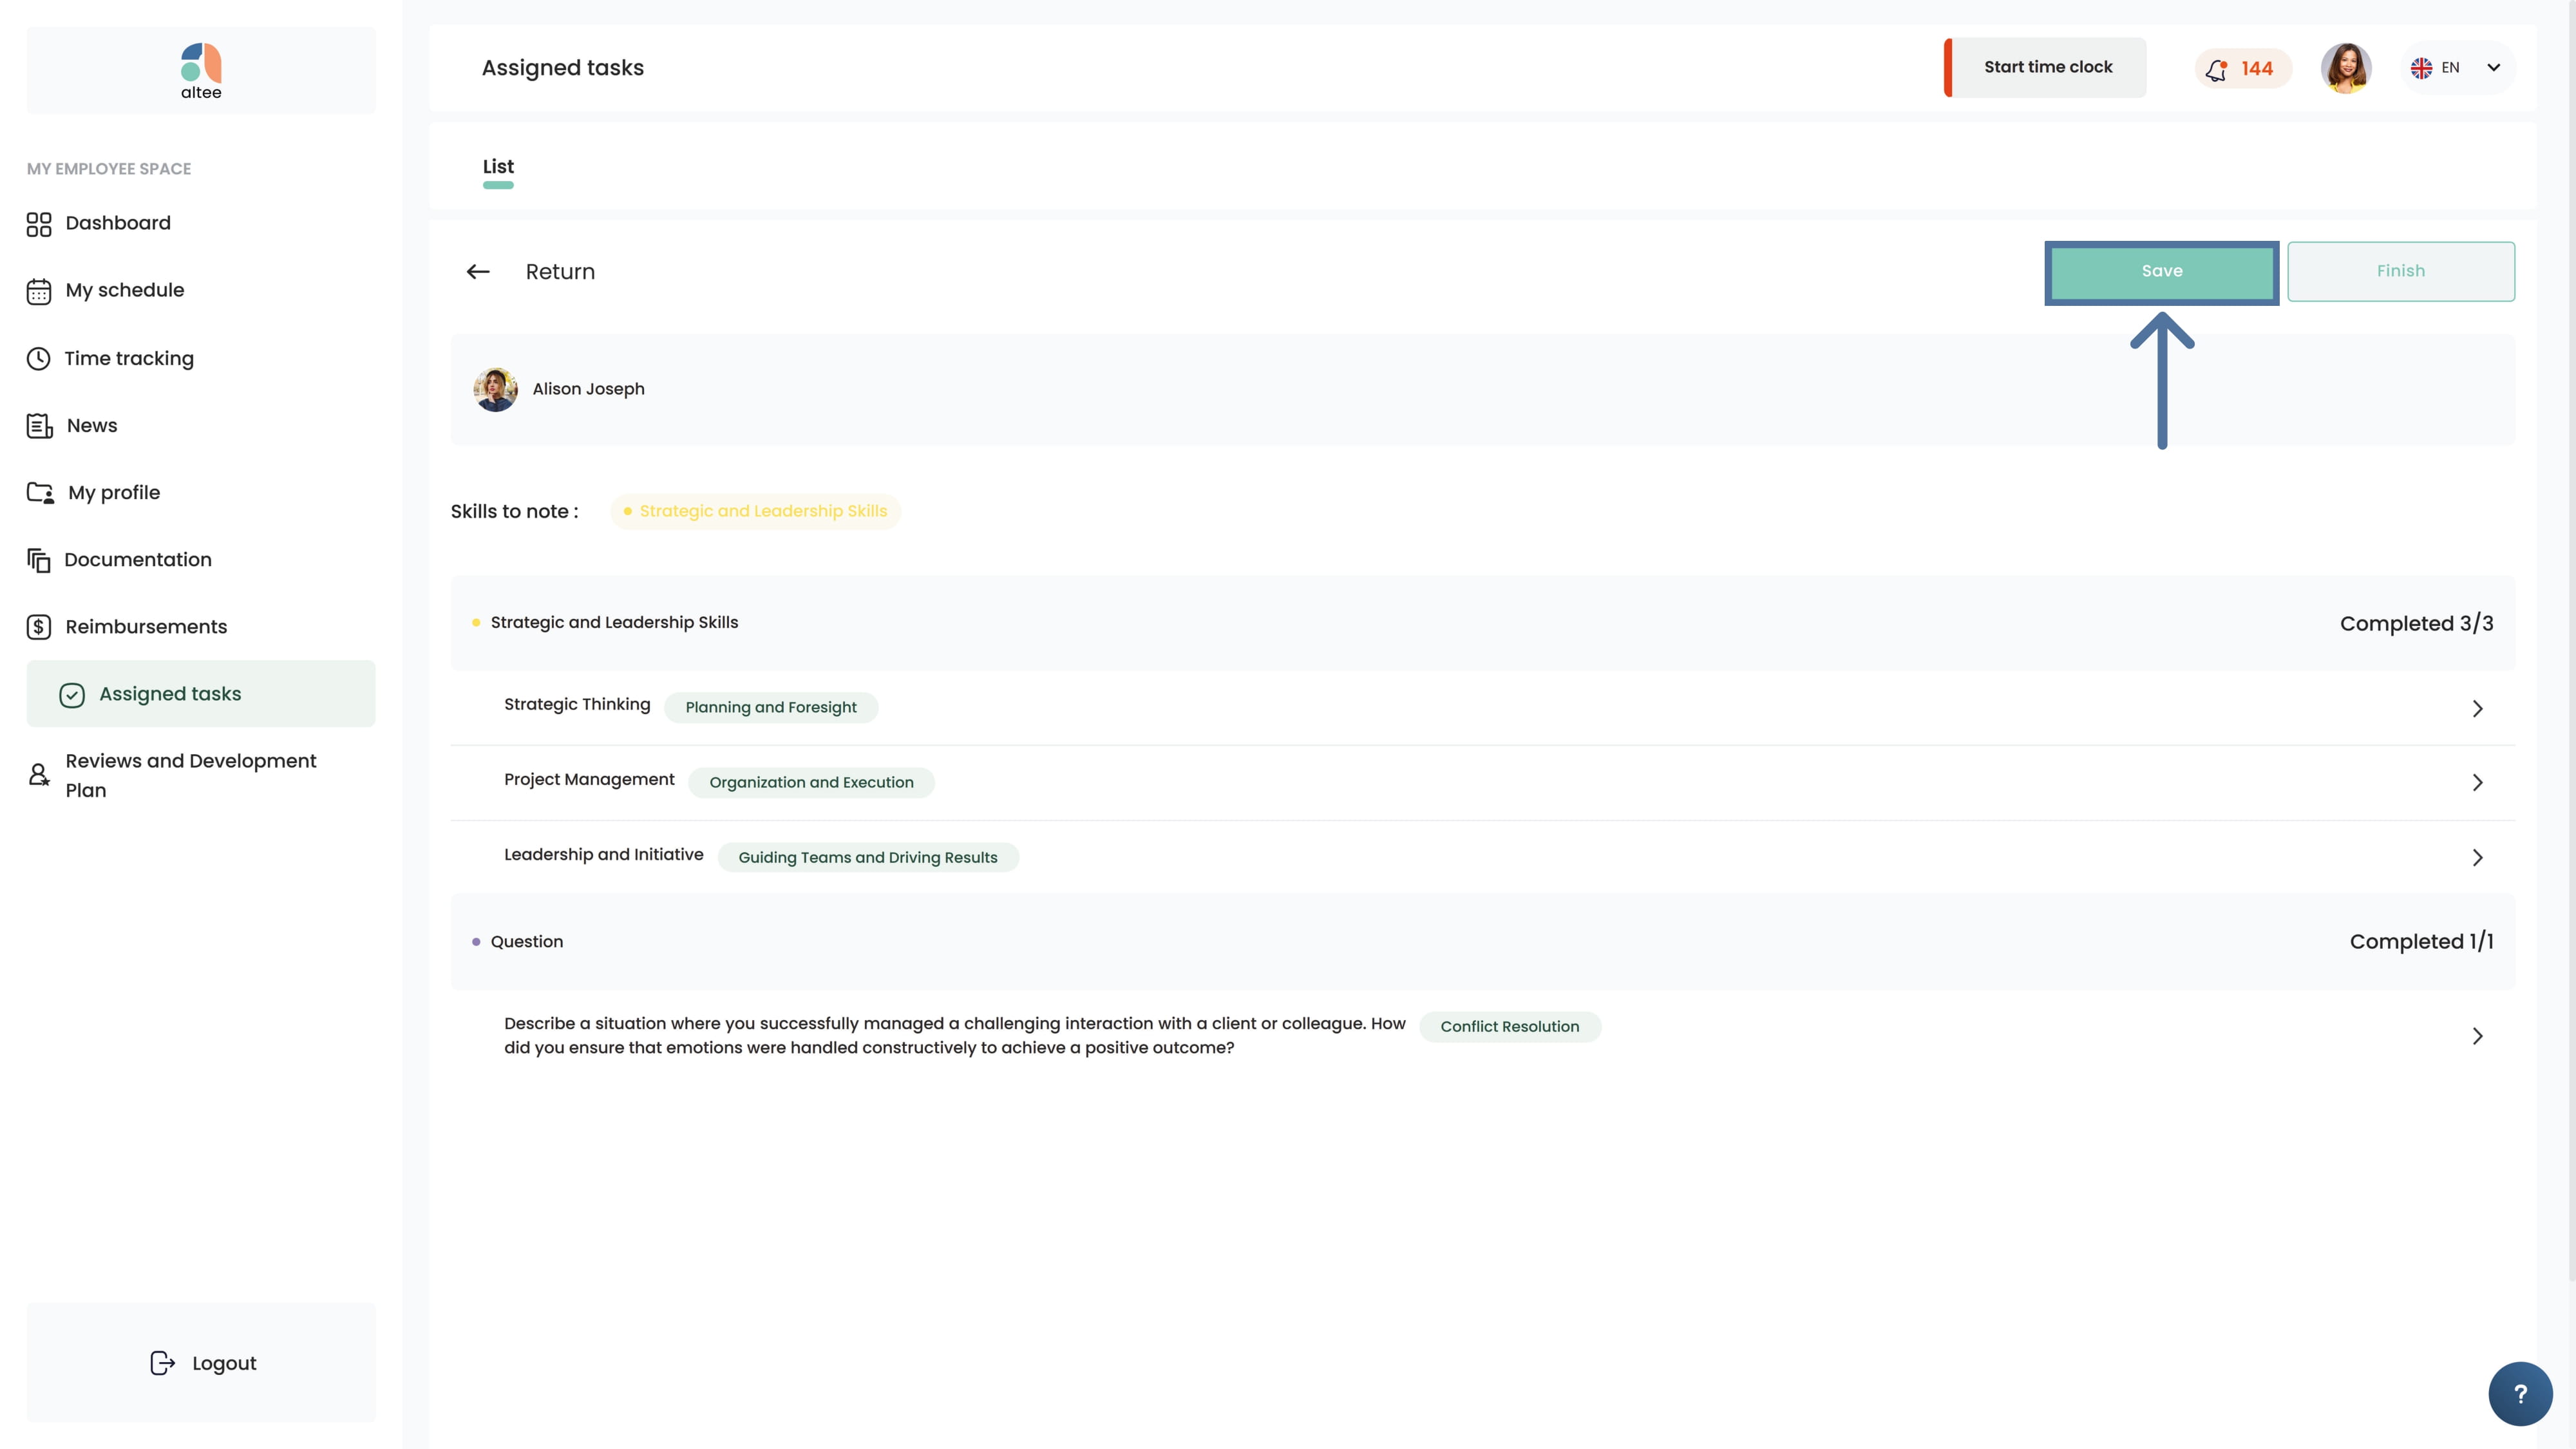Click the Time tracking clock icon
2576x1449 pixels.
38,358
